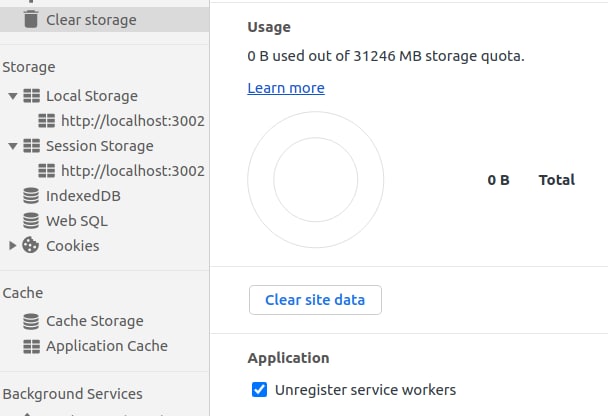Click the Local Storage grid icon
608x416 pixels.
[30, 96]
